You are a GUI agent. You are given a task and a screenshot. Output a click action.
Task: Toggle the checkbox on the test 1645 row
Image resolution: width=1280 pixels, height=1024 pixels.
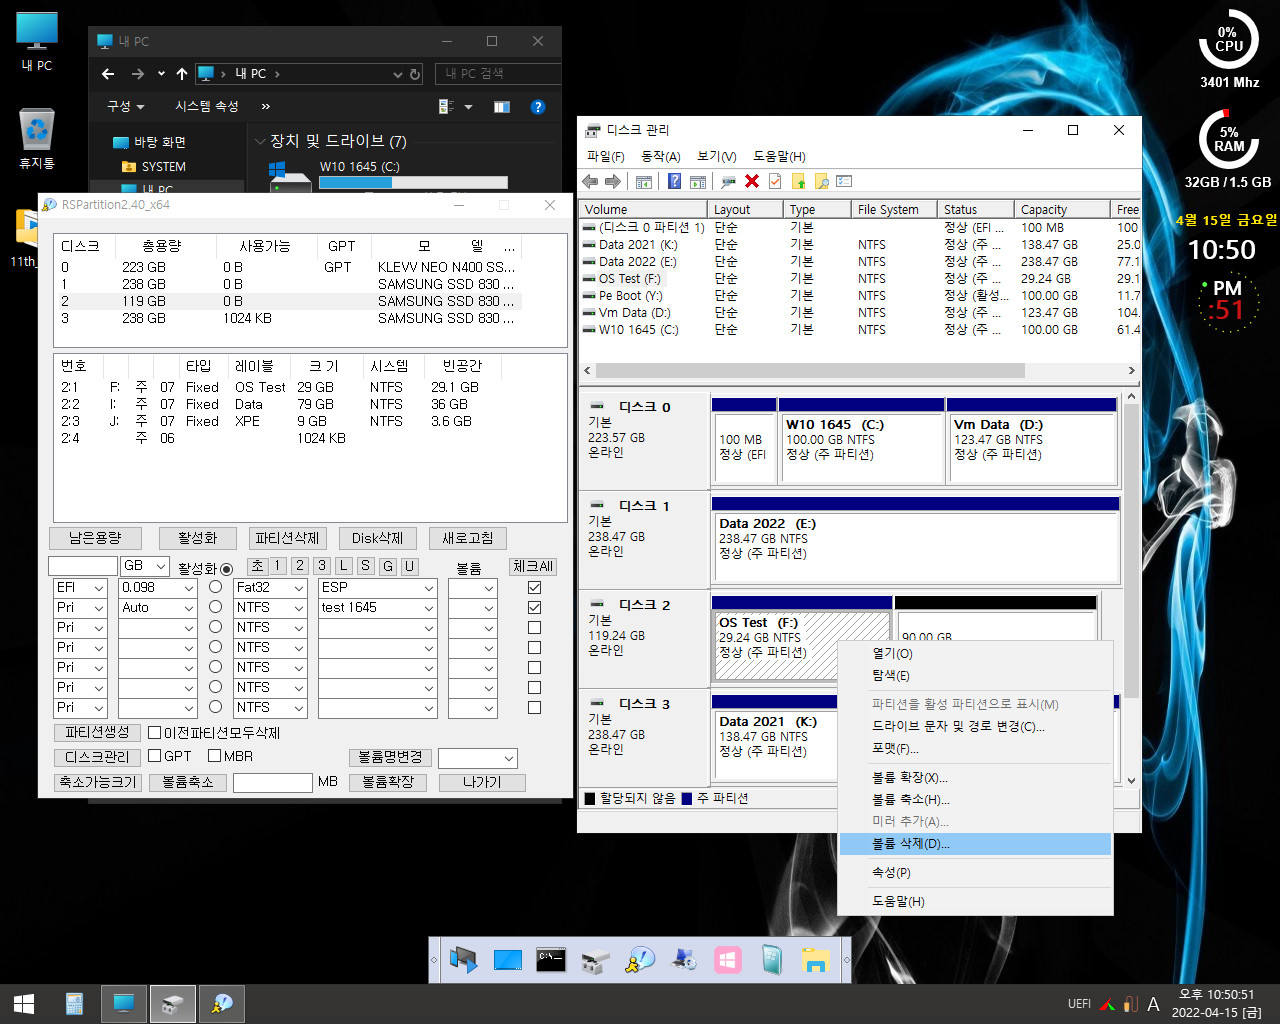coord(534,607)
